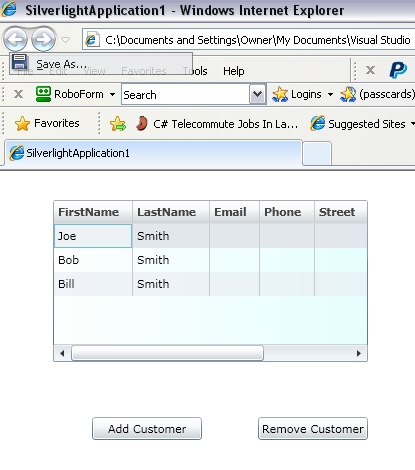Choose Save As from the popup menu
This screenshot has width=415, height=470.
coord(101,63)
